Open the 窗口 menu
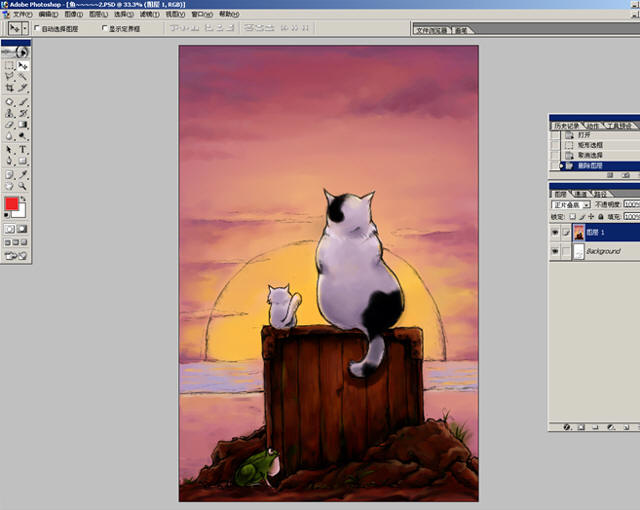 (x=202, y=14)
